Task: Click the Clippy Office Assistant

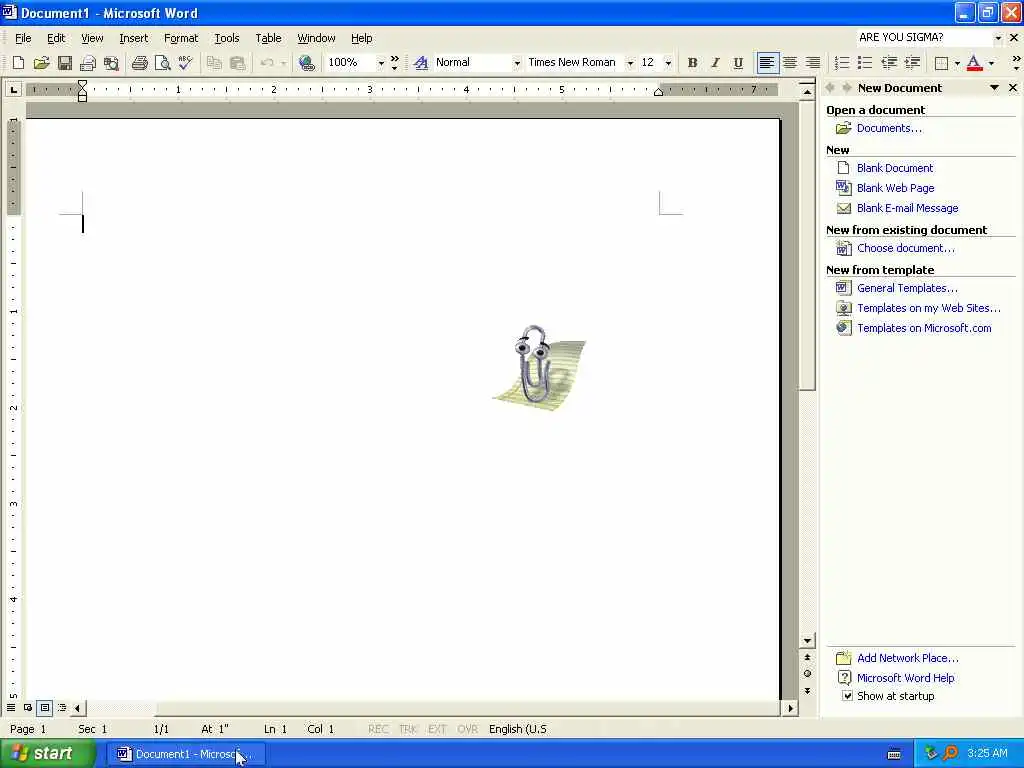Action: 539,367
